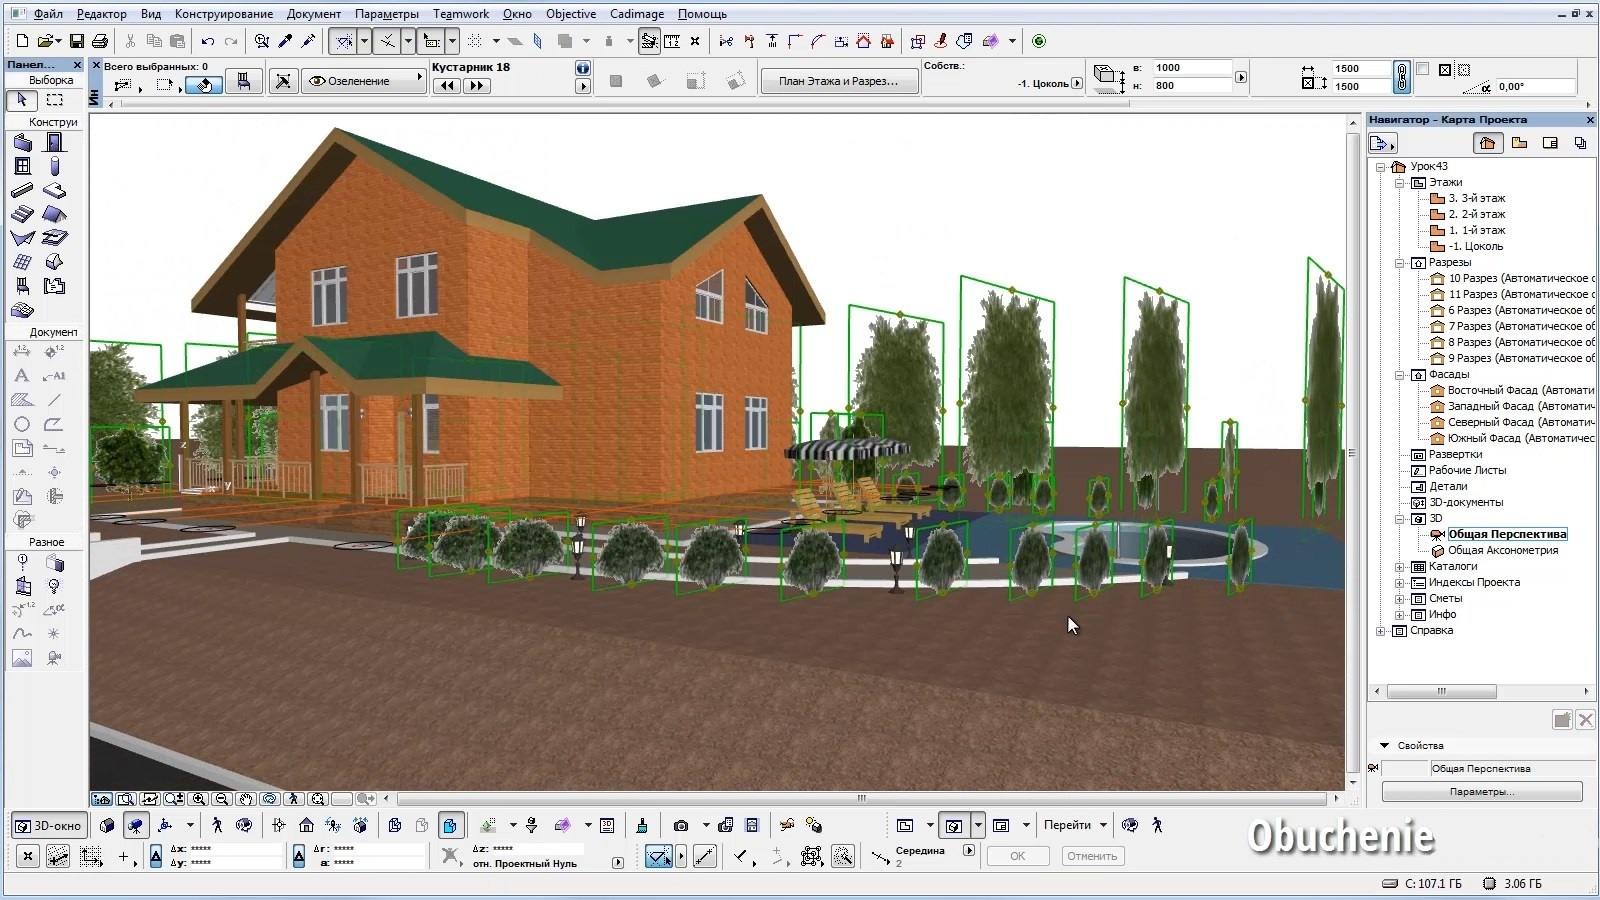Select Общая Аксонометрия in Navigator tree

(x=1503, y=550)
